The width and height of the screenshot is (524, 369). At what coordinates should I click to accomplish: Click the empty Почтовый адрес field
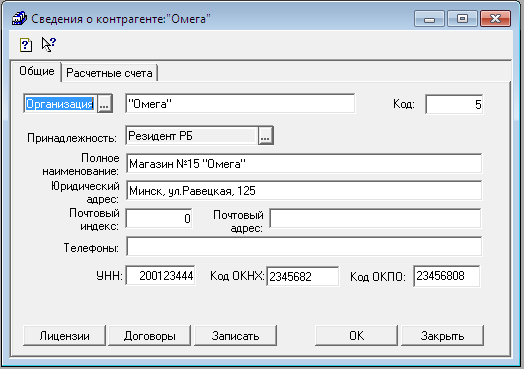(375, 219)
